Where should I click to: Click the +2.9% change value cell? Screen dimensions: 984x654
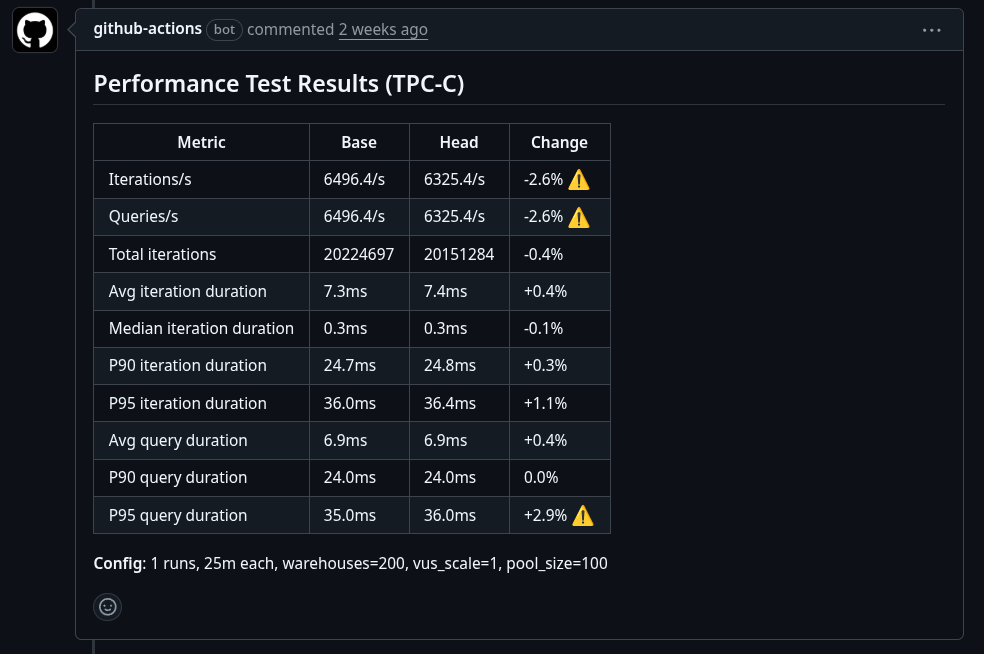(x=545, y=515)
